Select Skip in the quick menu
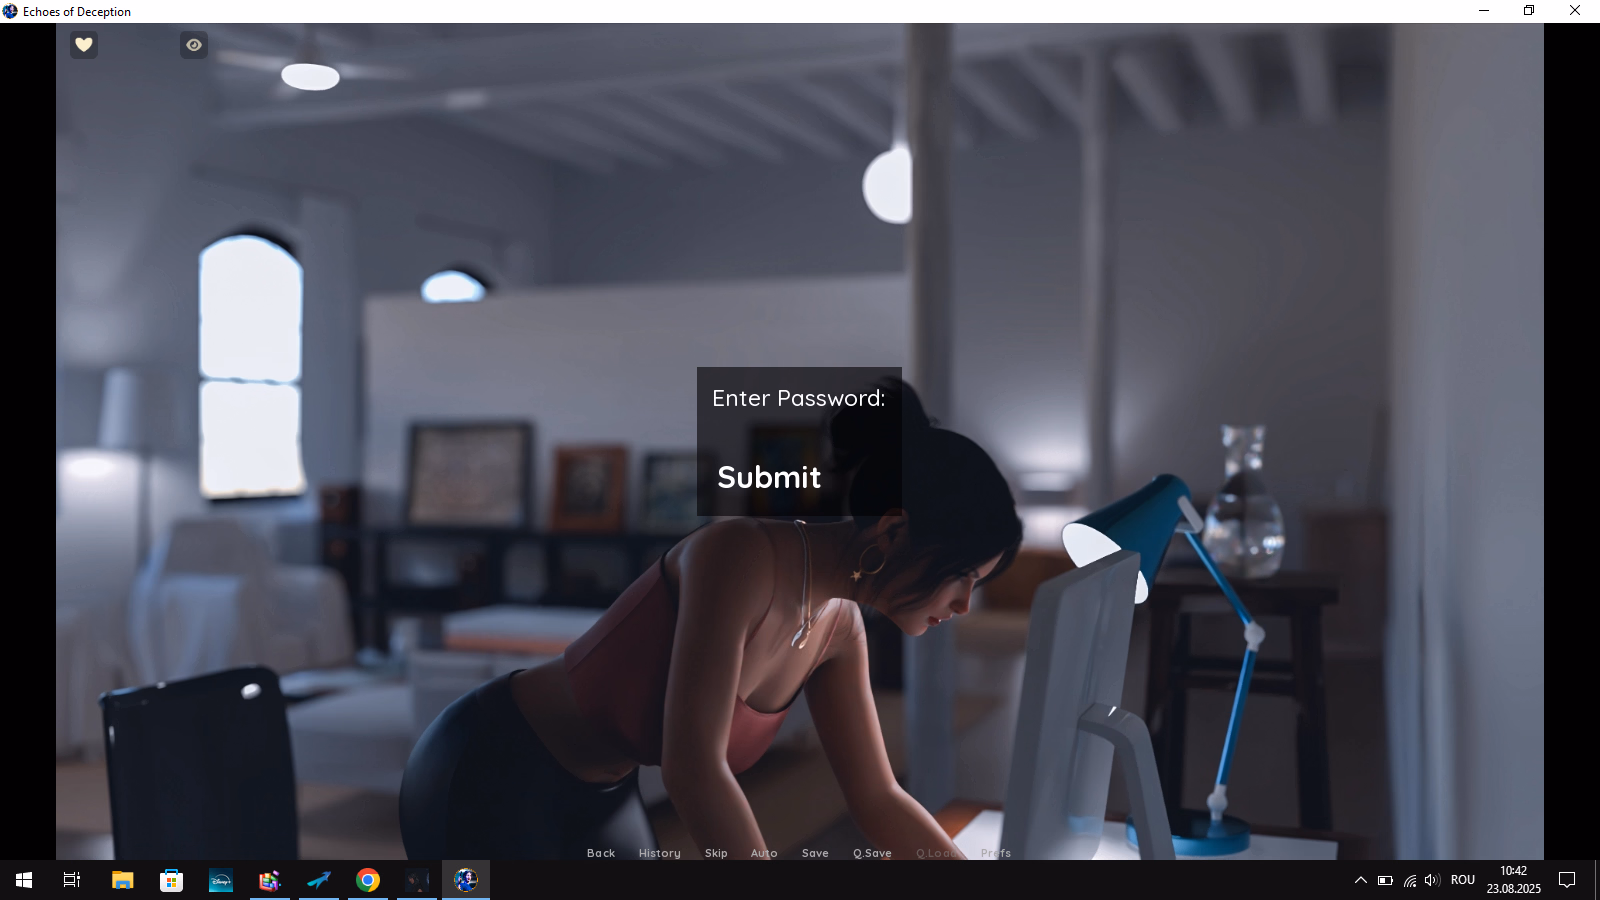This screenshot has width=1600, height=900. (x=716, y=853)
